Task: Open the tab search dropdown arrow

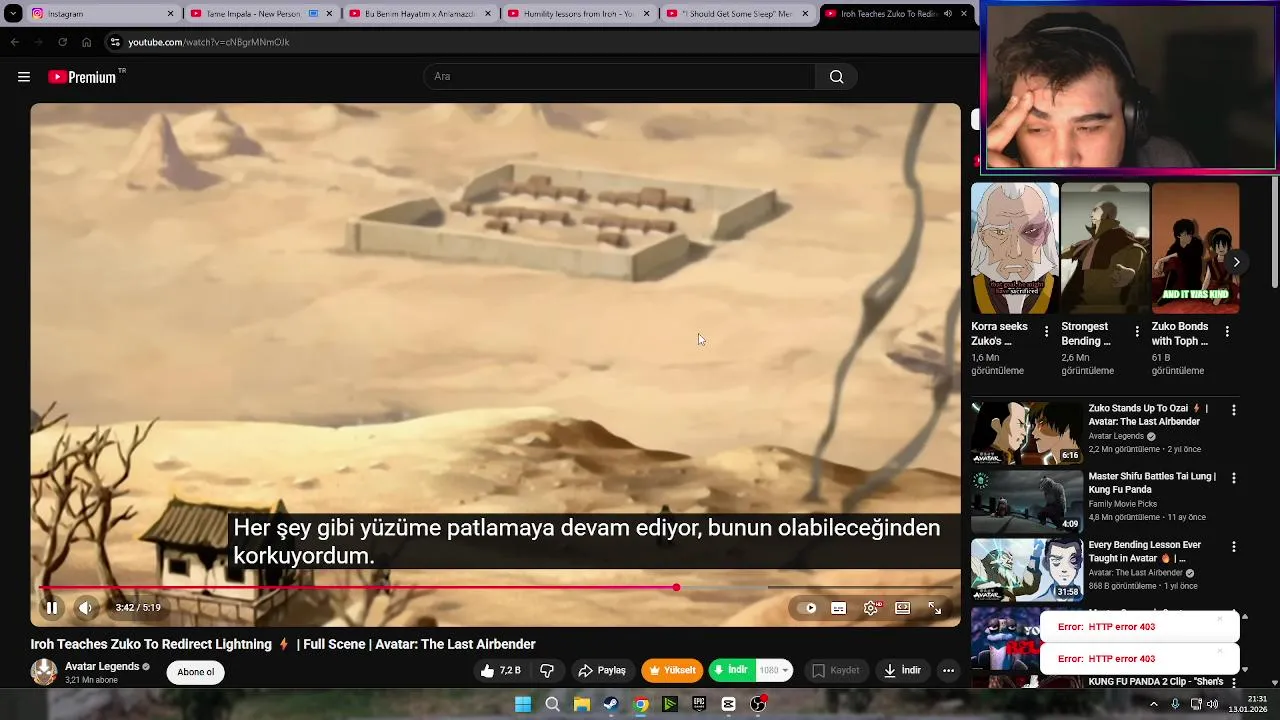Action: click(13, 14)
